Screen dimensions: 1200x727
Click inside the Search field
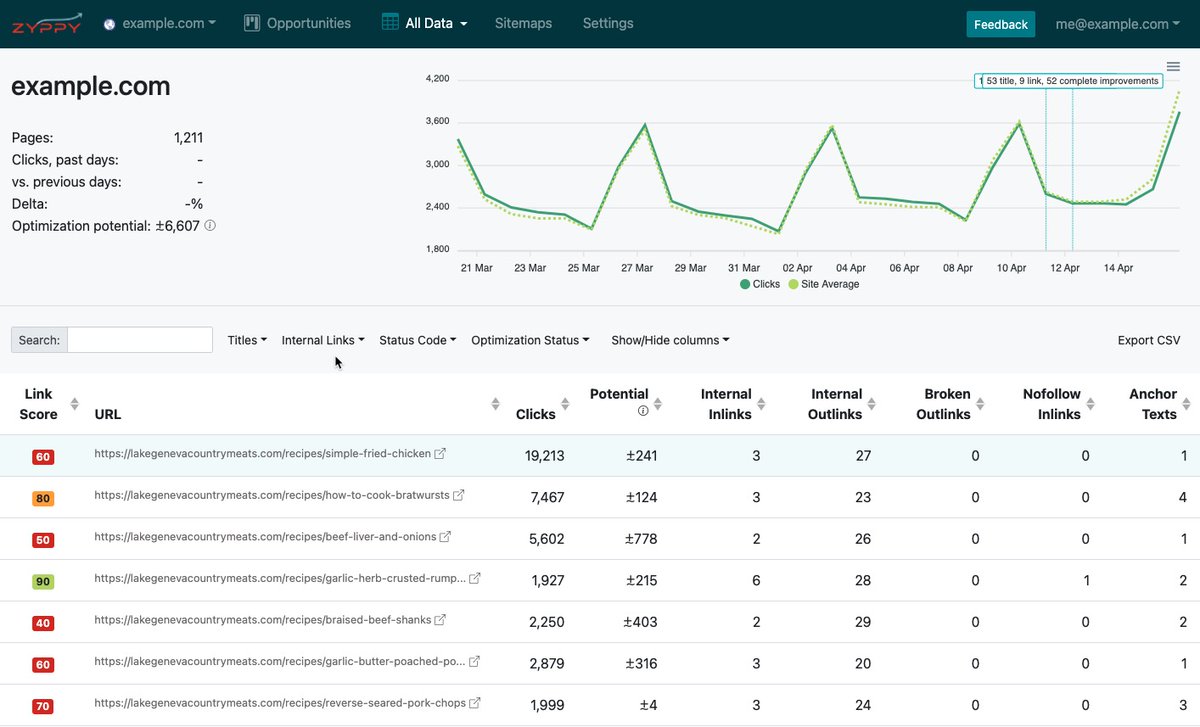(140, 340)
